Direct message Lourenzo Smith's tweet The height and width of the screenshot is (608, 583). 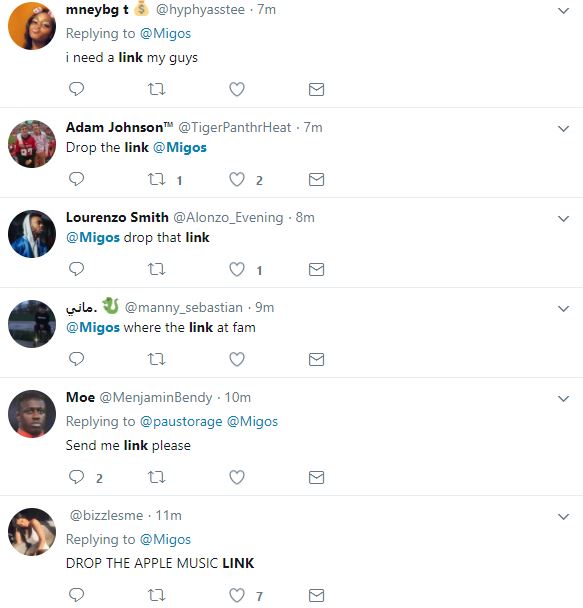[316, 269]
